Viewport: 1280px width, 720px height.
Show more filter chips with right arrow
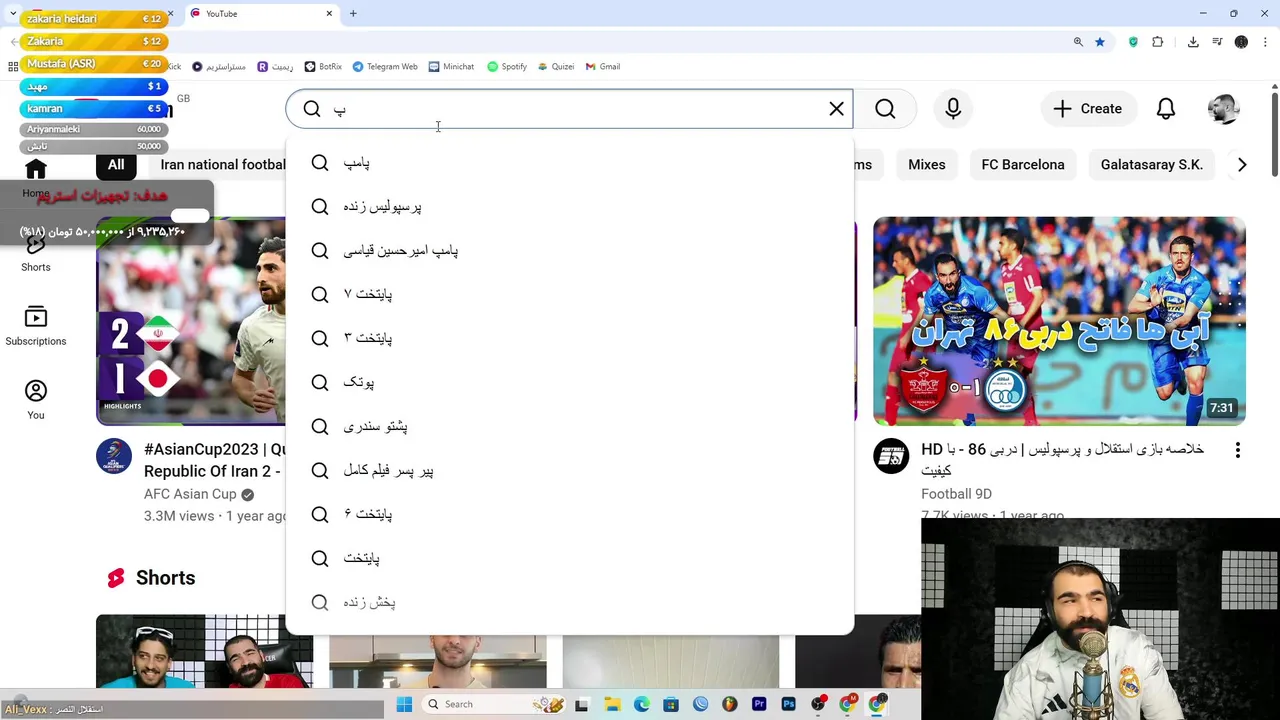pos(1242,165)
